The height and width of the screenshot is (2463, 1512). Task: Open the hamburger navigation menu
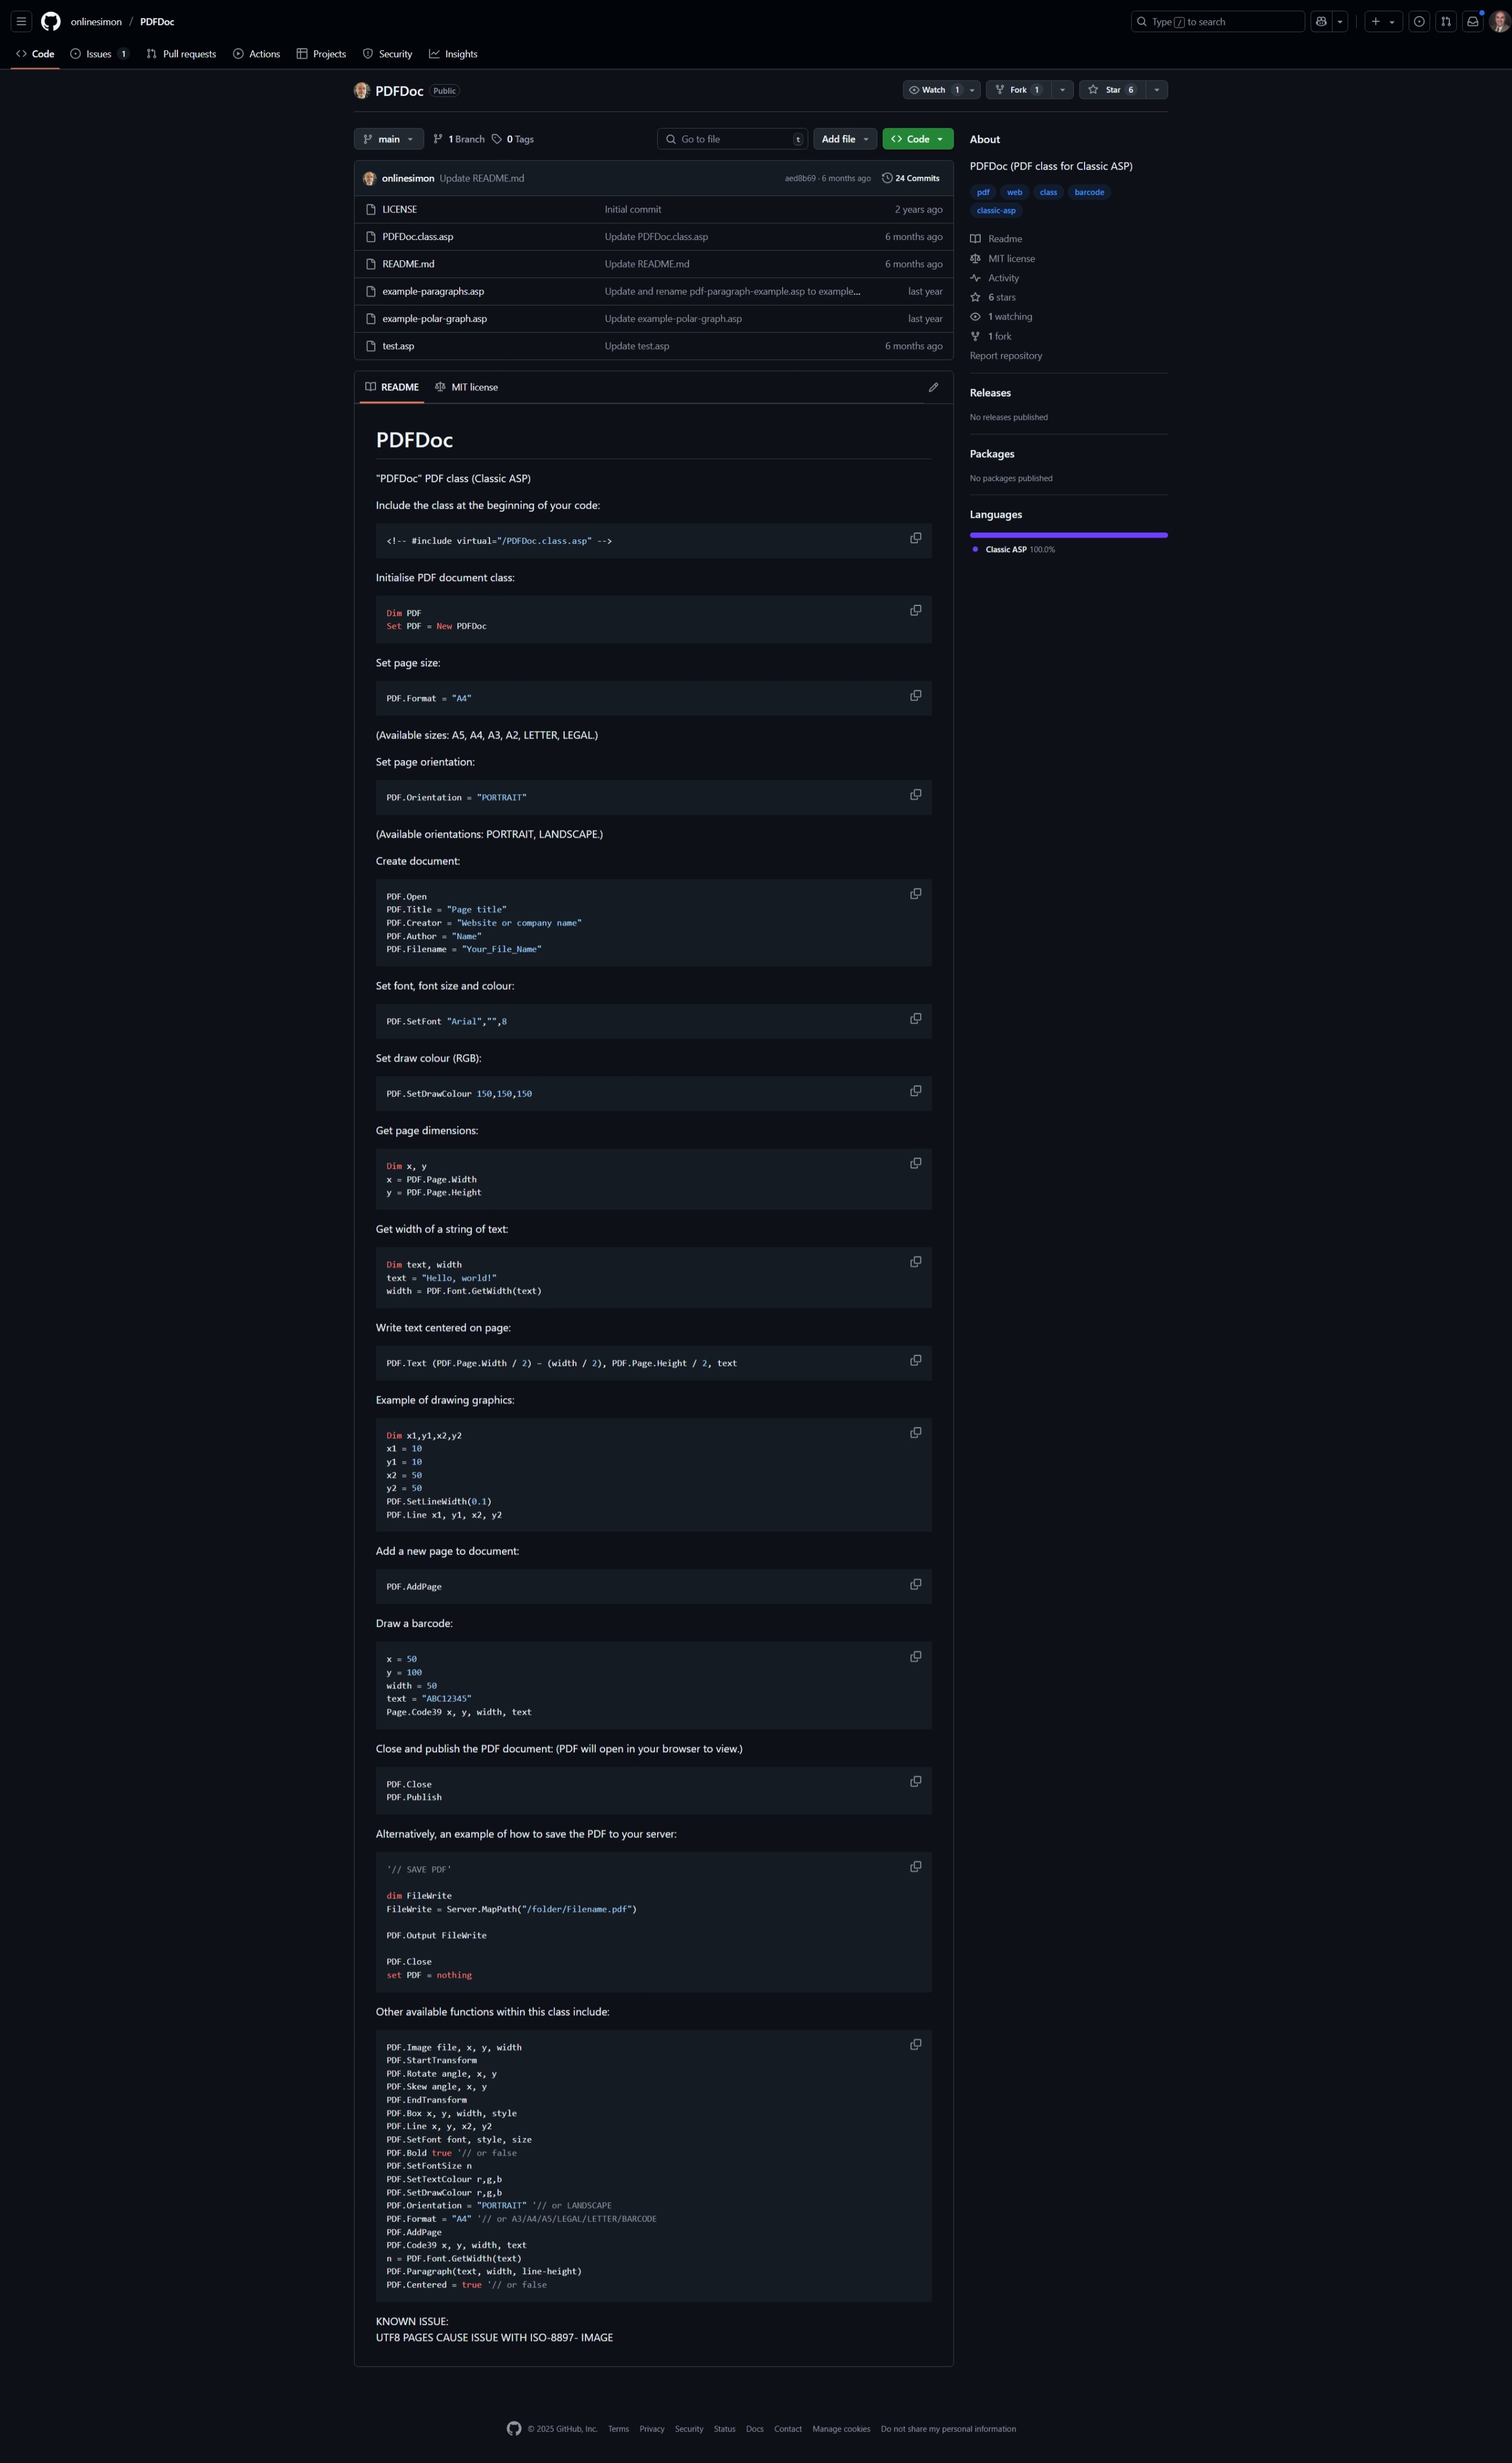click(x=21, y=21)
